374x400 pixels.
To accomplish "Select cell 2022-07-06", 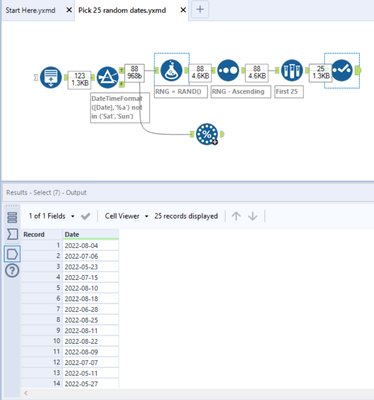I will pos(91,256).
